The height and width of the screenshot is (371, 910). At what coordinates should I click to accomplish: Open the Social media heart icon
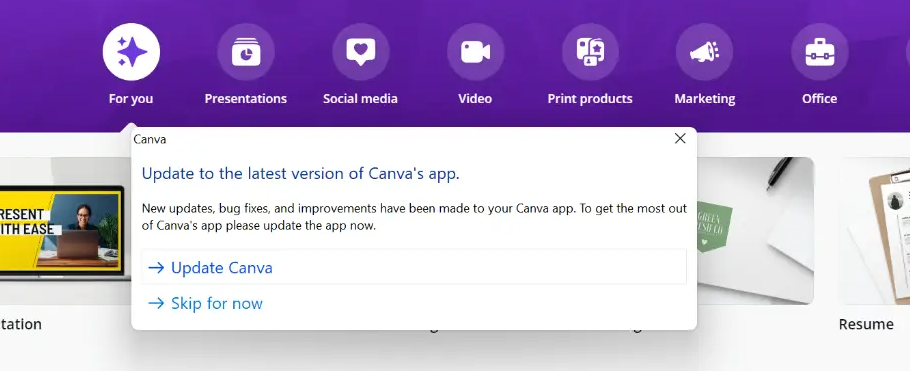(360, 52)
